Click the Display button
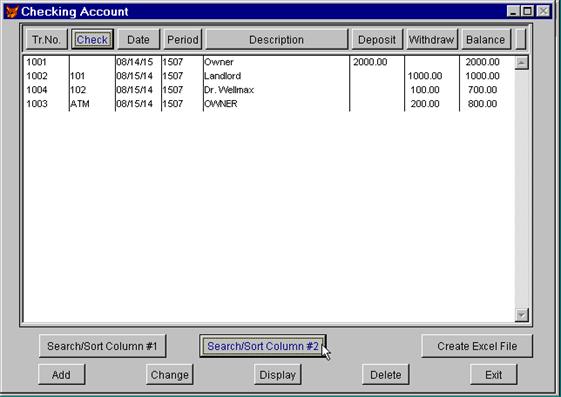 click(278, 374)
